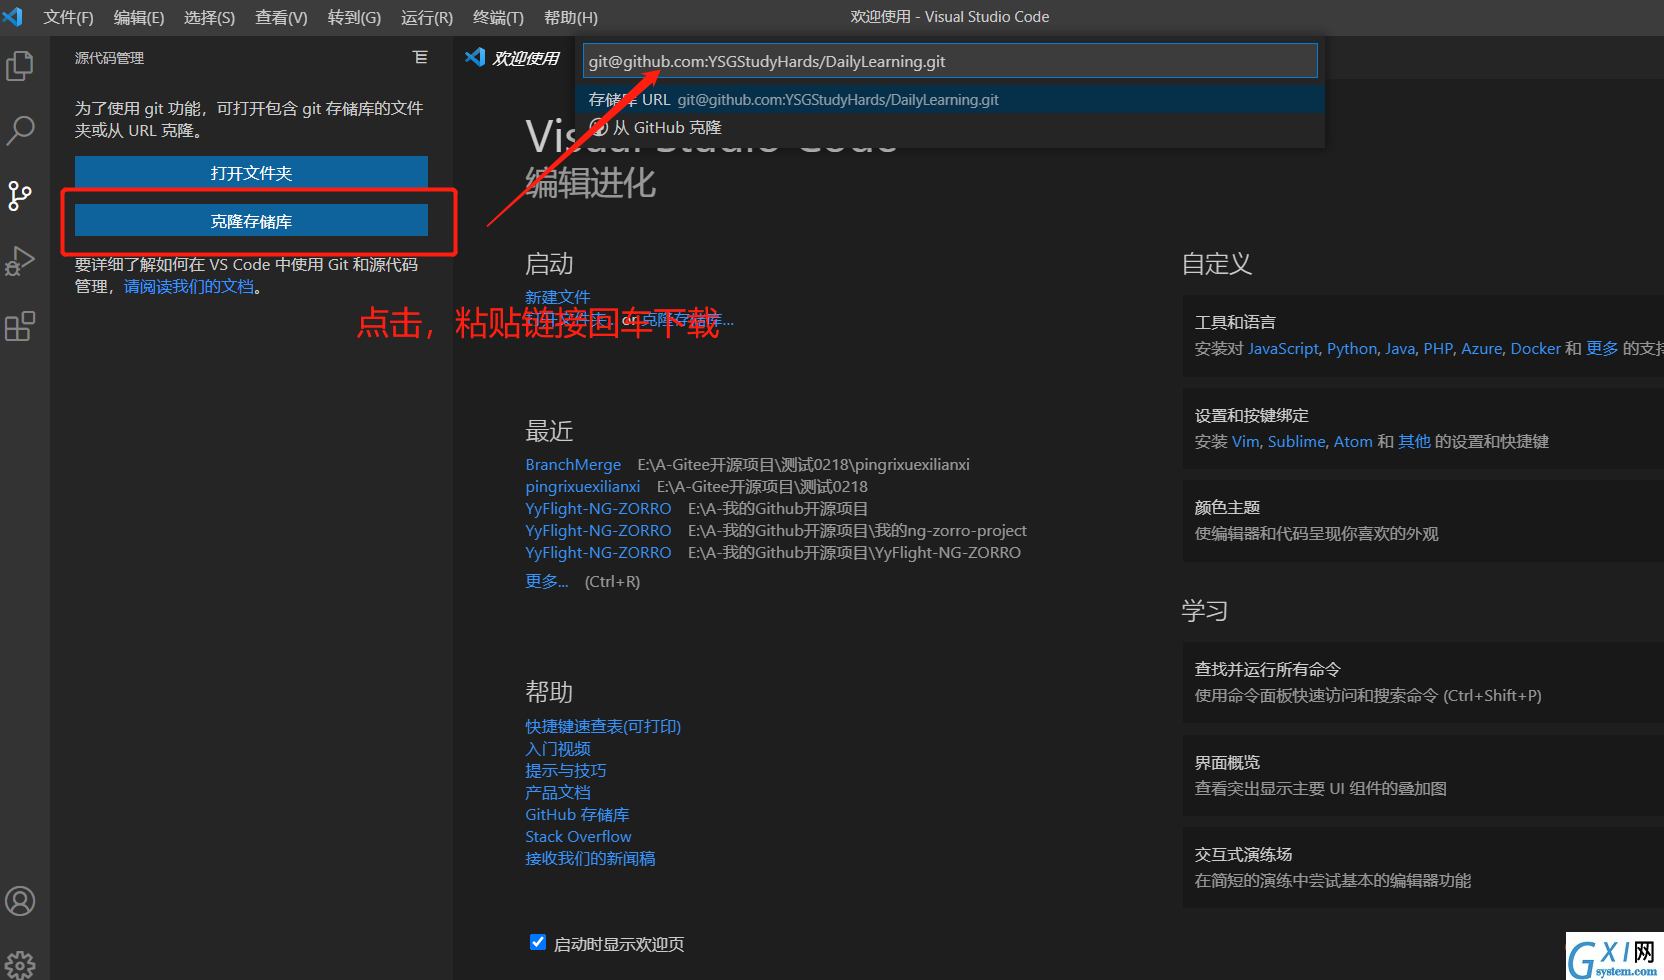This screenshot has height=980, width=1664.
Task: Open the 编辑(E) menu
Action: tap(139, 17)
